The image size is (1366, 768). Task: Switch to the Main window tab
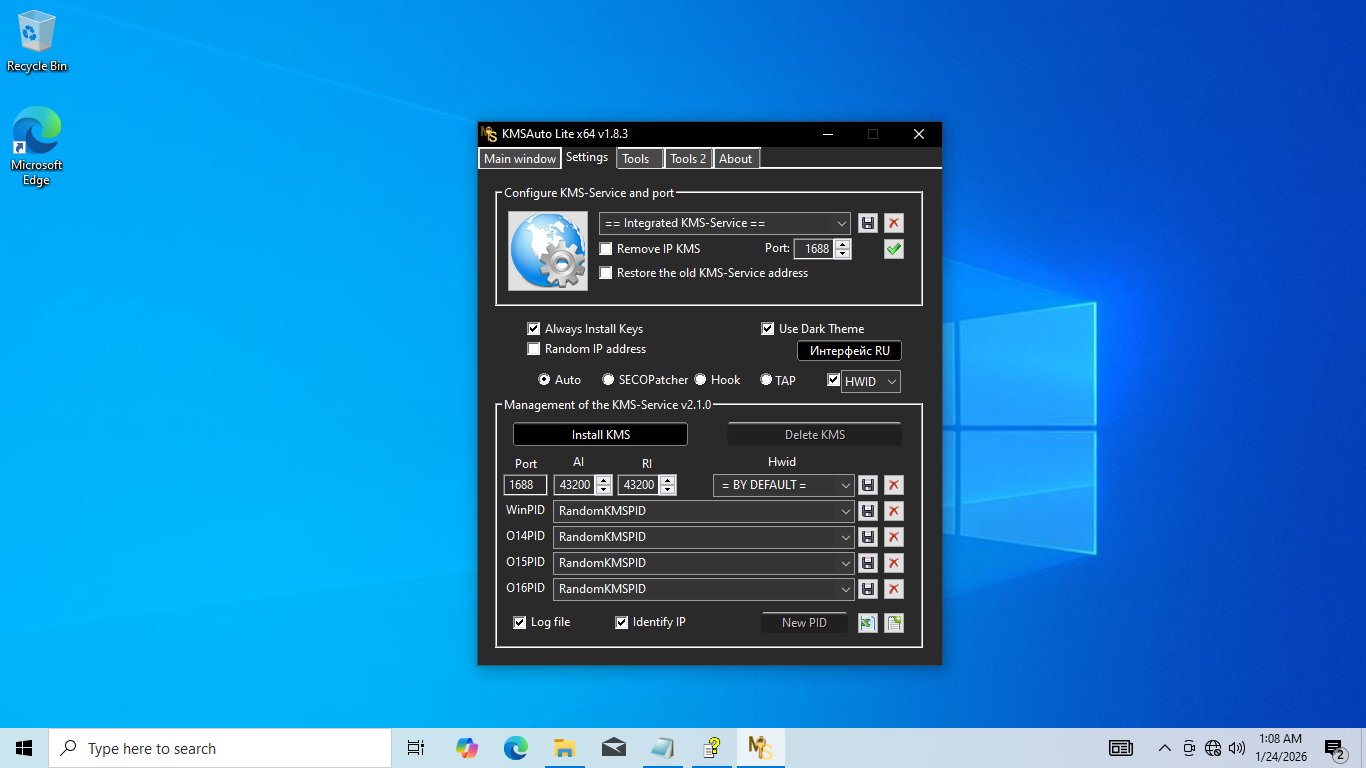click(x=519, y=159)
